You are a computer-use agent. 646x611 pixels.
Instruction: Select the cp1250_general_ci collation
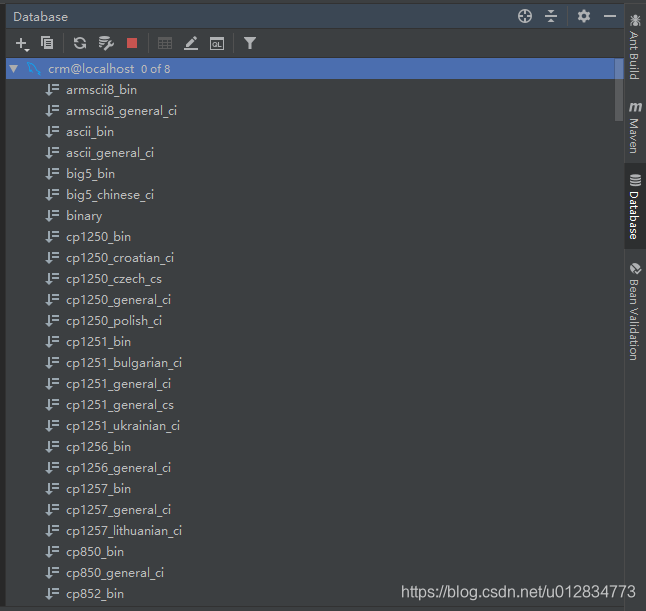[x=119, y=300]
